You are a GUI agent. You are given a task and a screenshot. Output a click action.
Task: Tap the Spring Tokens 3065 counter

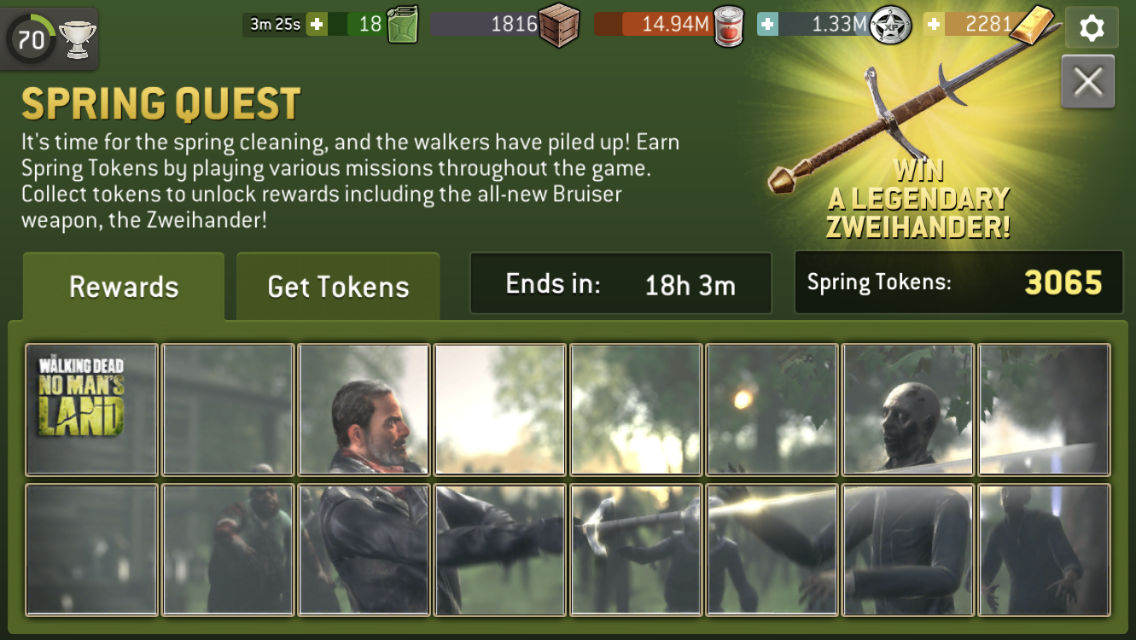958,282
